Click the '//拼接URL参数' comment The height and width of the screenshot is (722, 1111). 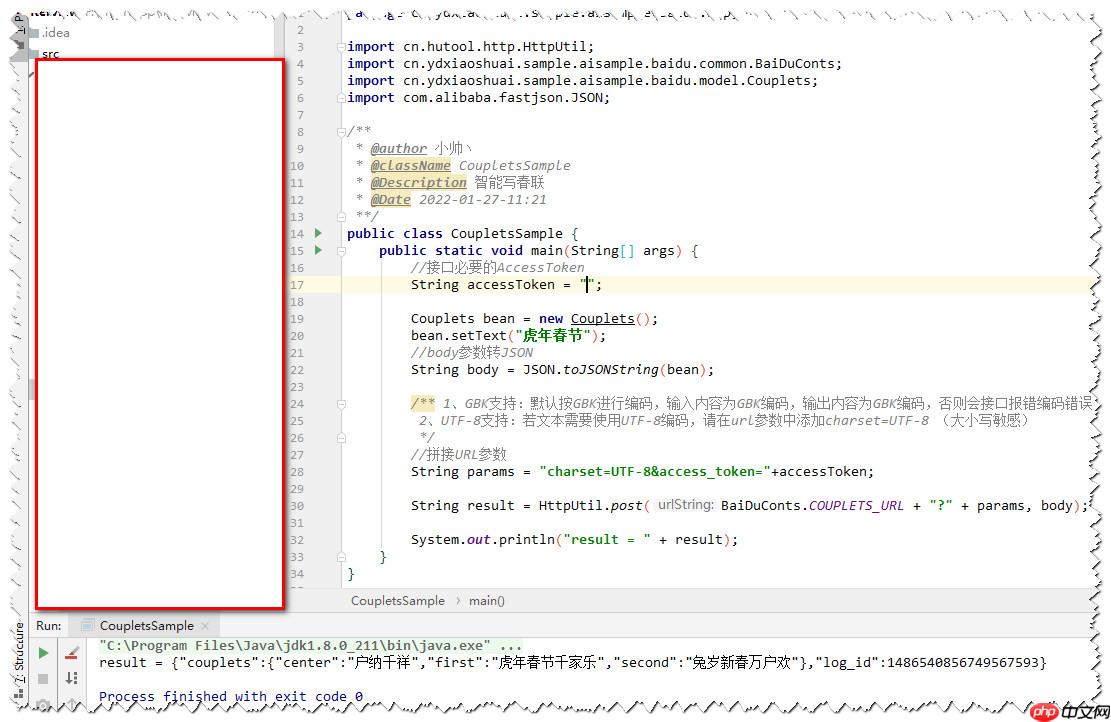pos(458,455)
